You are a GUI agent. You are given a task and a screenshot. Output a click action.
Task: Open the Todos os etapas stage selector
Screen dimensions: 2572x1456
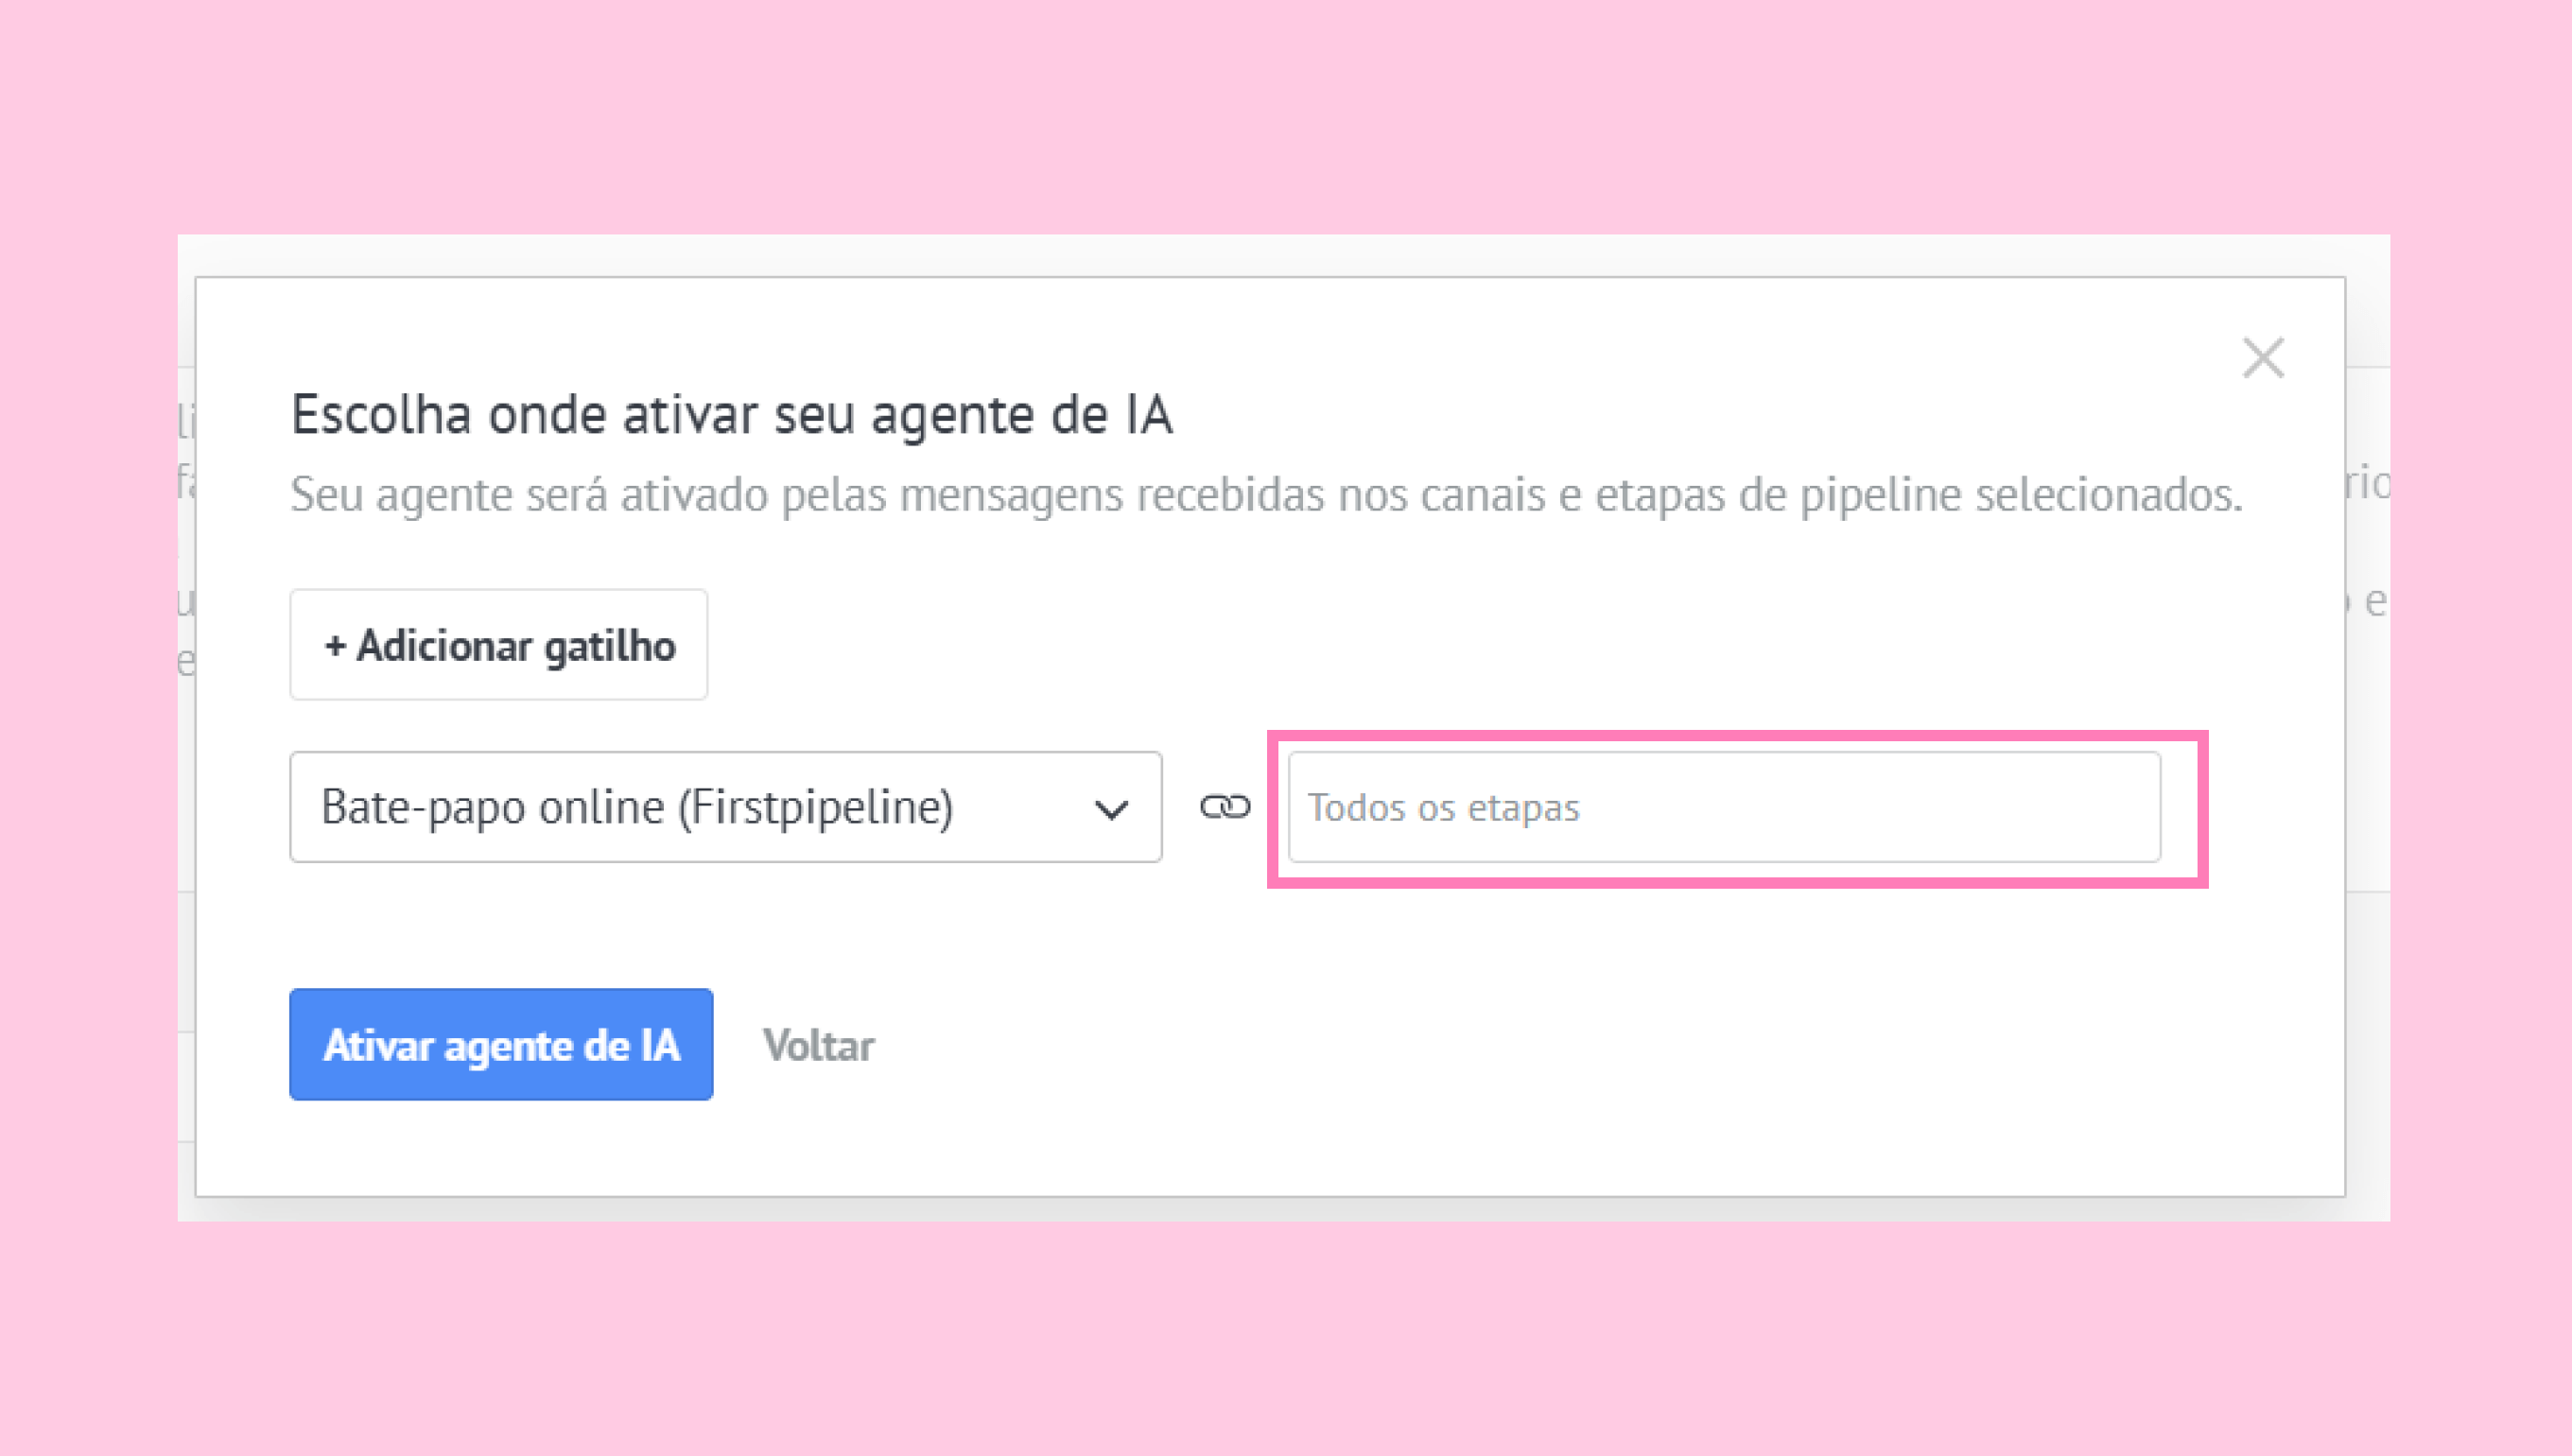(1723, 807)
